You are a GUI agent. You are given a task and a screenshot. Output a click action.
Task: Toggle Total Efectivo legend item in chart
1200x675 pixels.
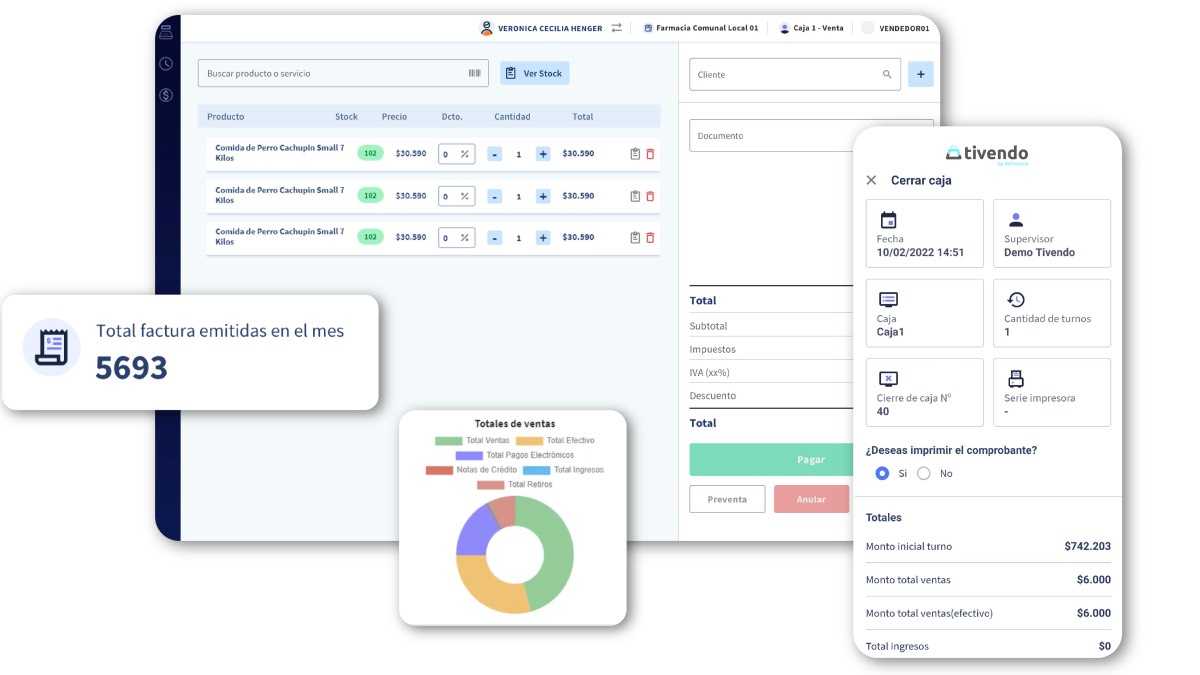coord(556,440)
